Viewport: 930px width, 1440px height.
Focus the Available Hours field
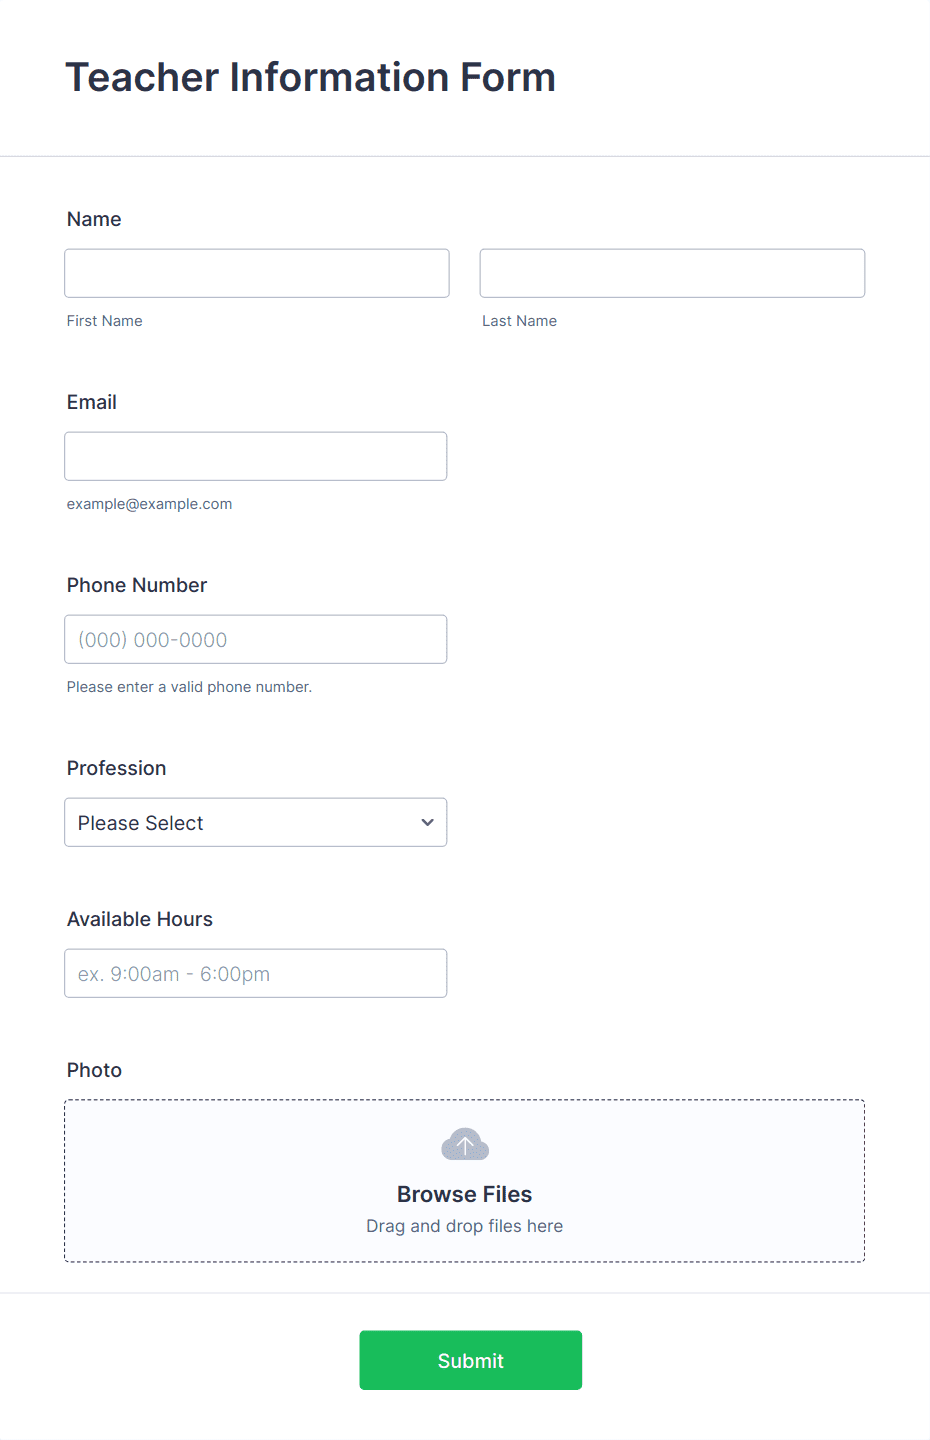coord(256,973)
